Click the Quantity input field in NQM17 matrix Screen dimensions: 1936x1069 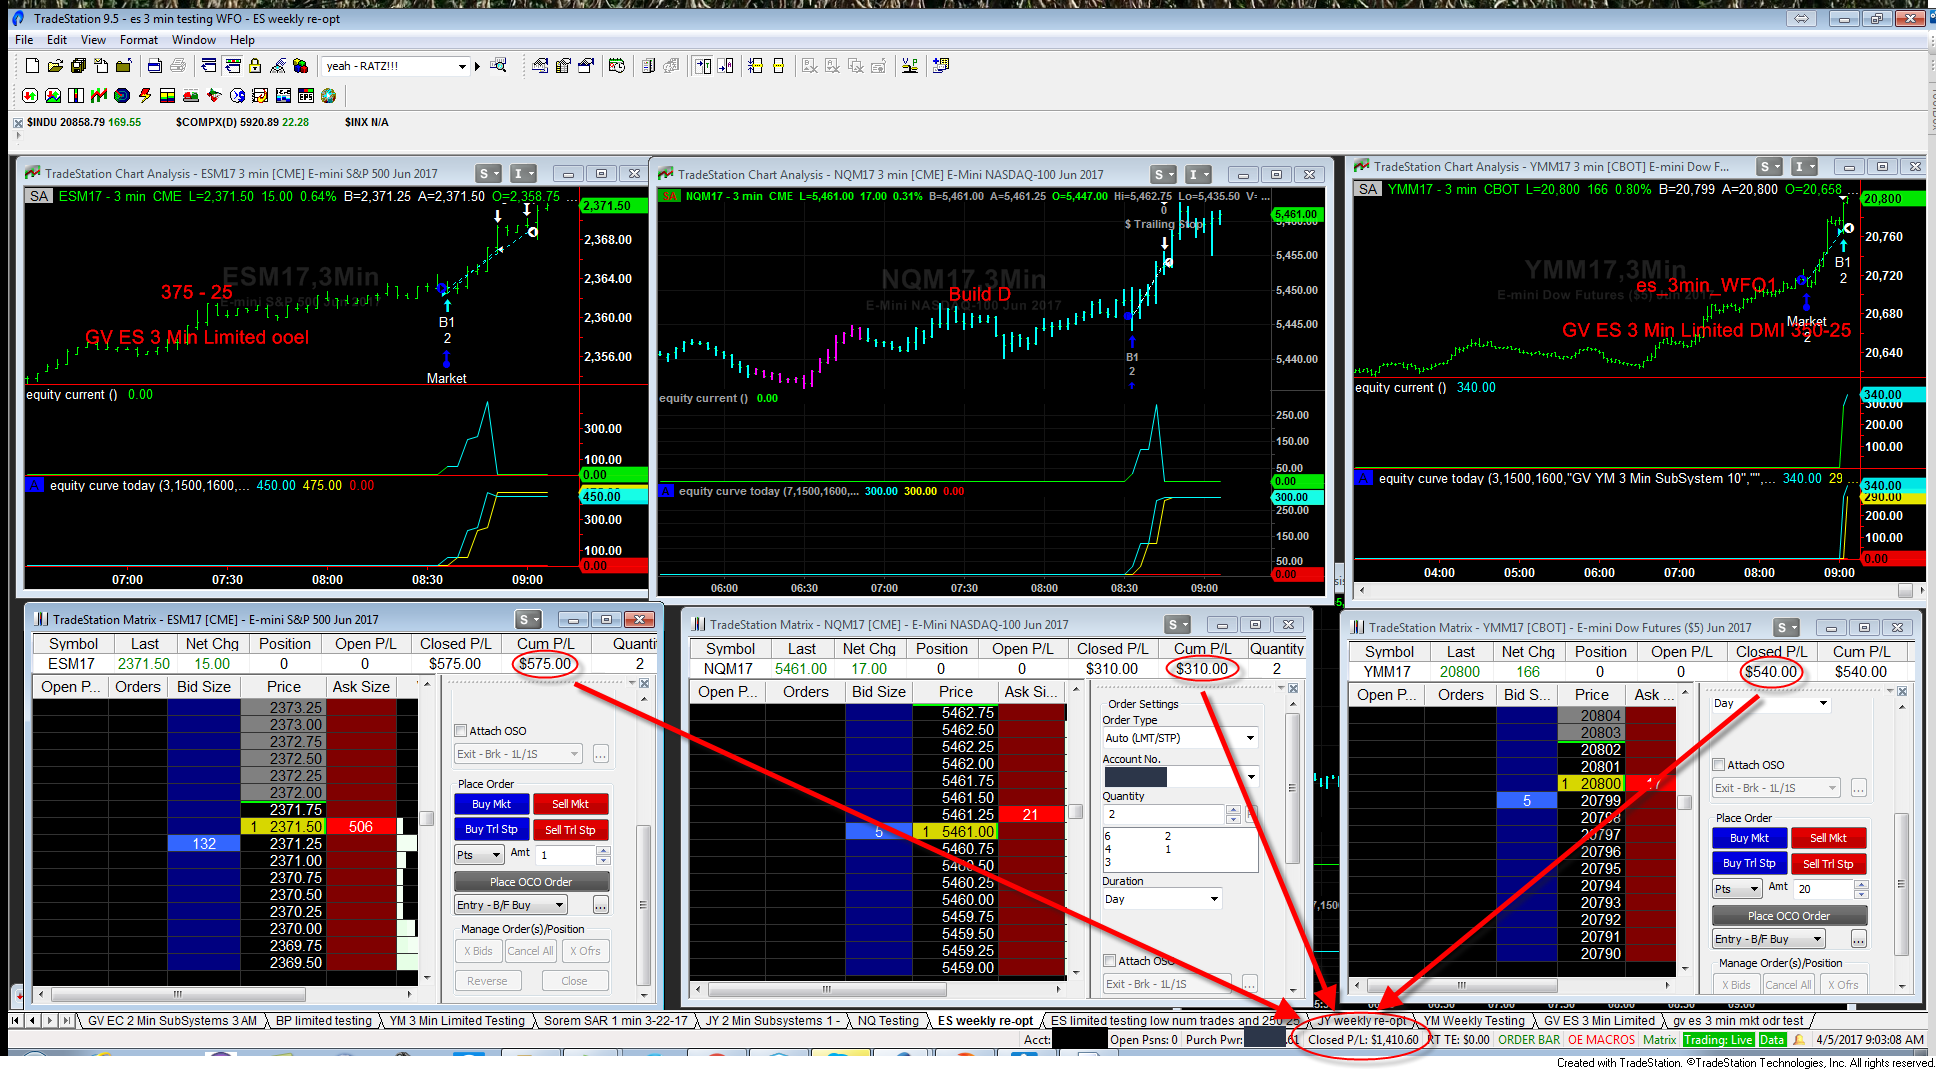tap(1163, 814)
